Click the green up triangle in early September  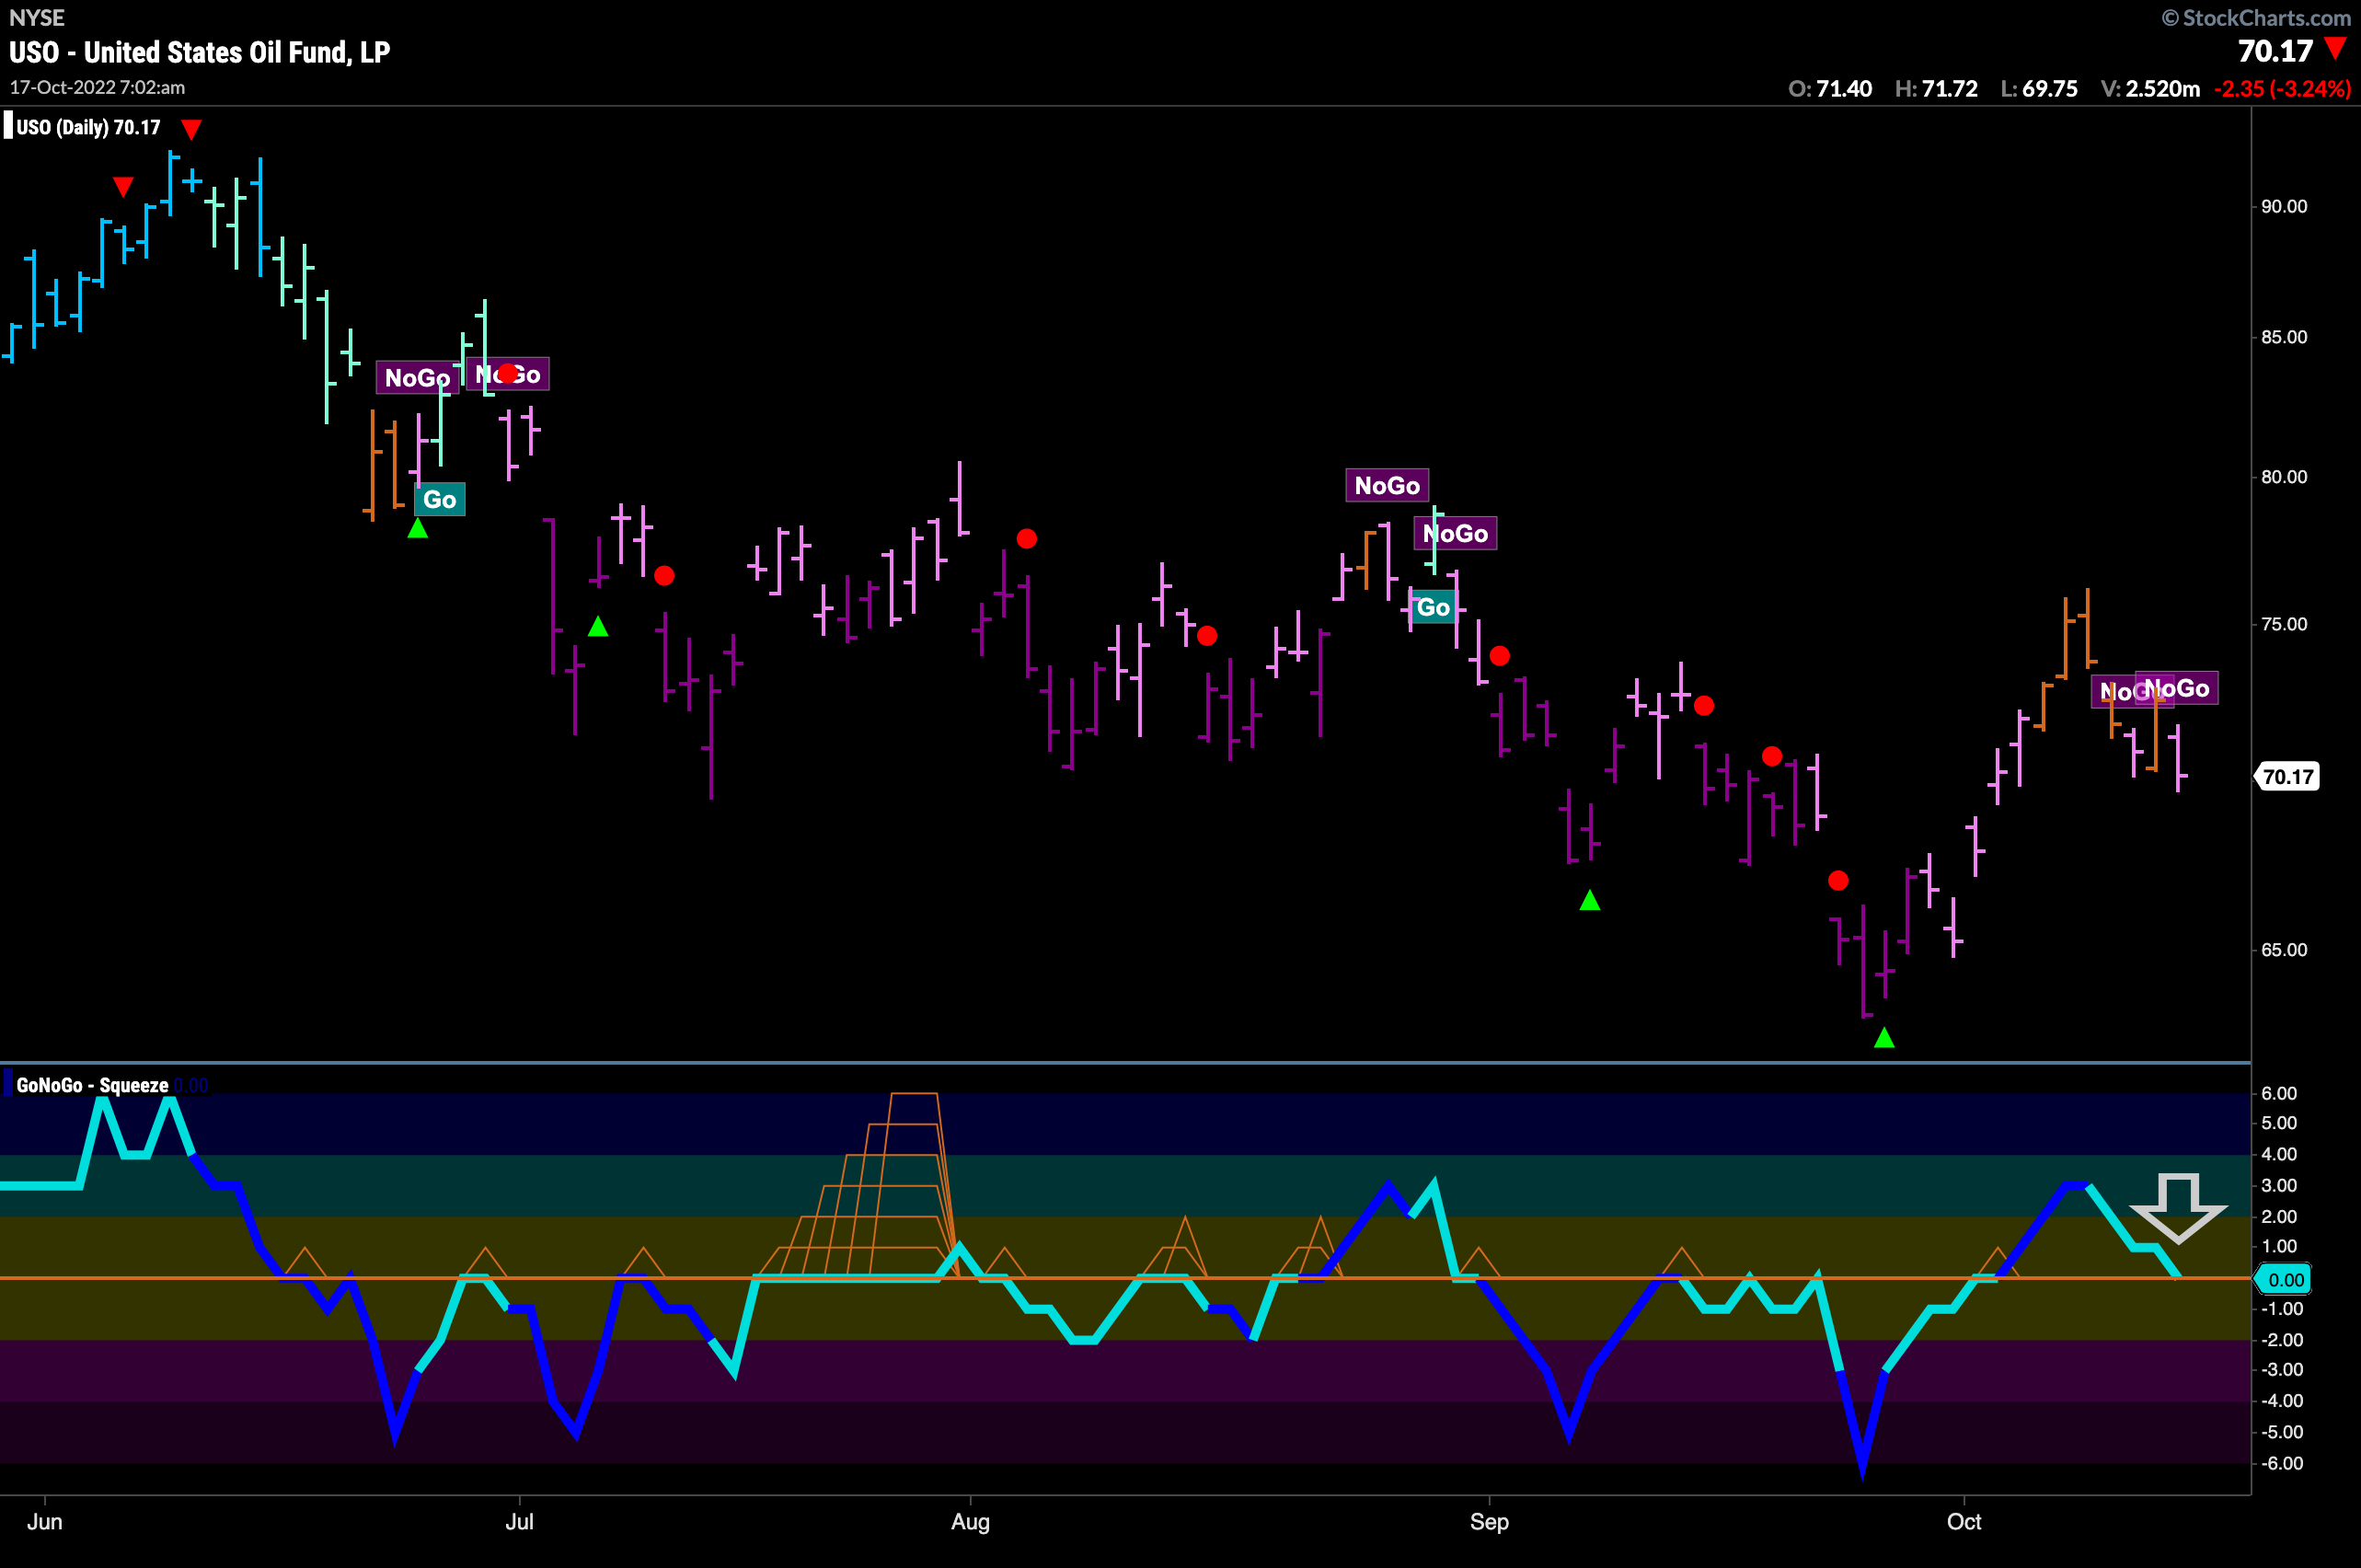coord(1590,901)
